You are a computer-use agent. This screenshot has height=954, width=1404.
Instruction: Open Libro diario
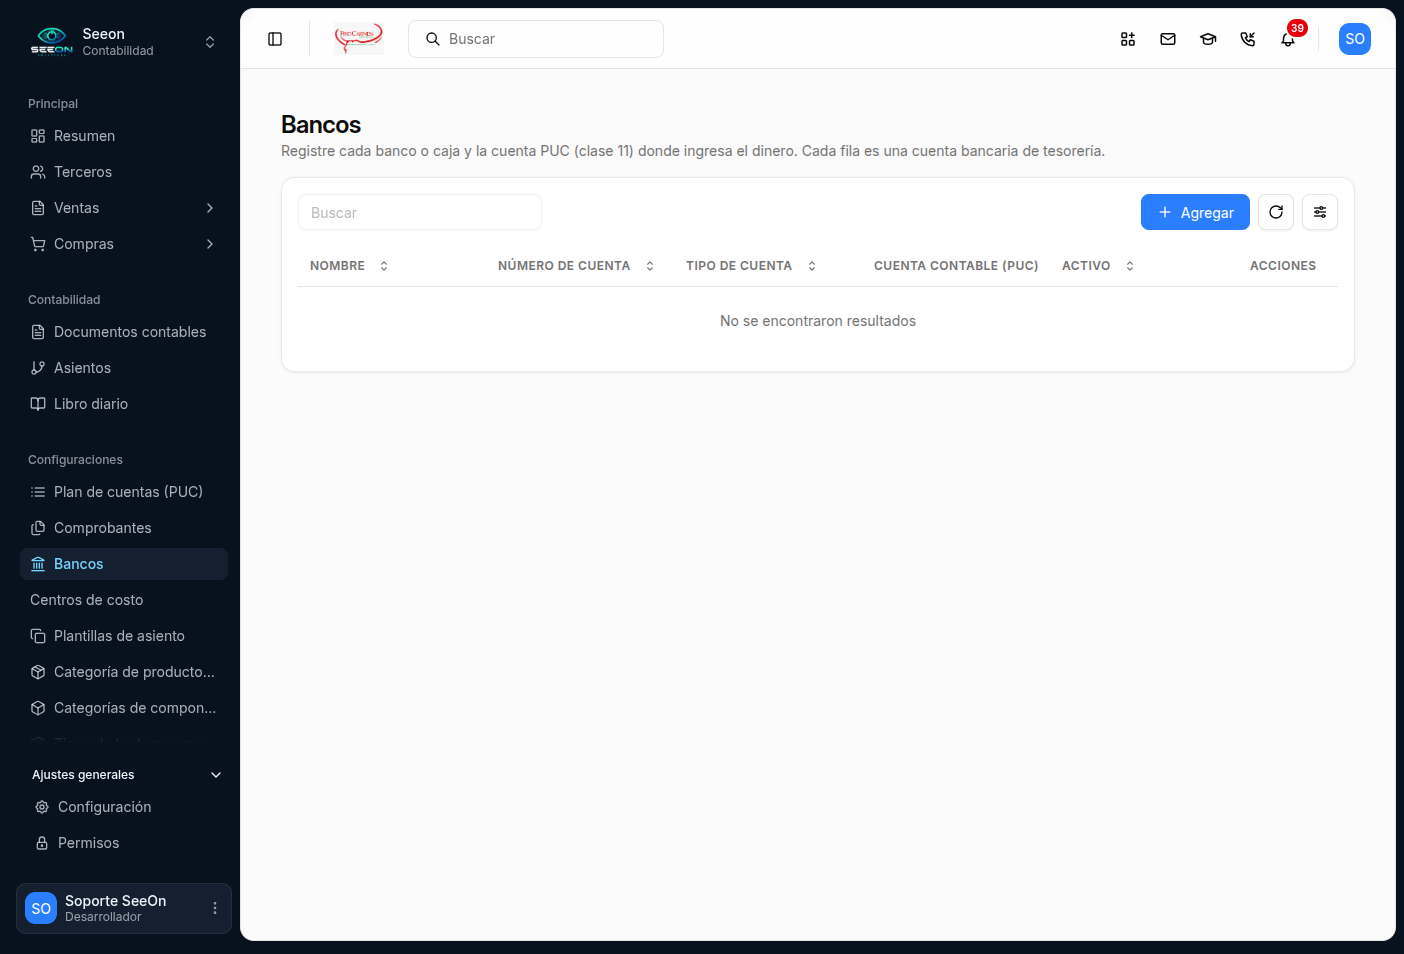click(x=124, y=404)
